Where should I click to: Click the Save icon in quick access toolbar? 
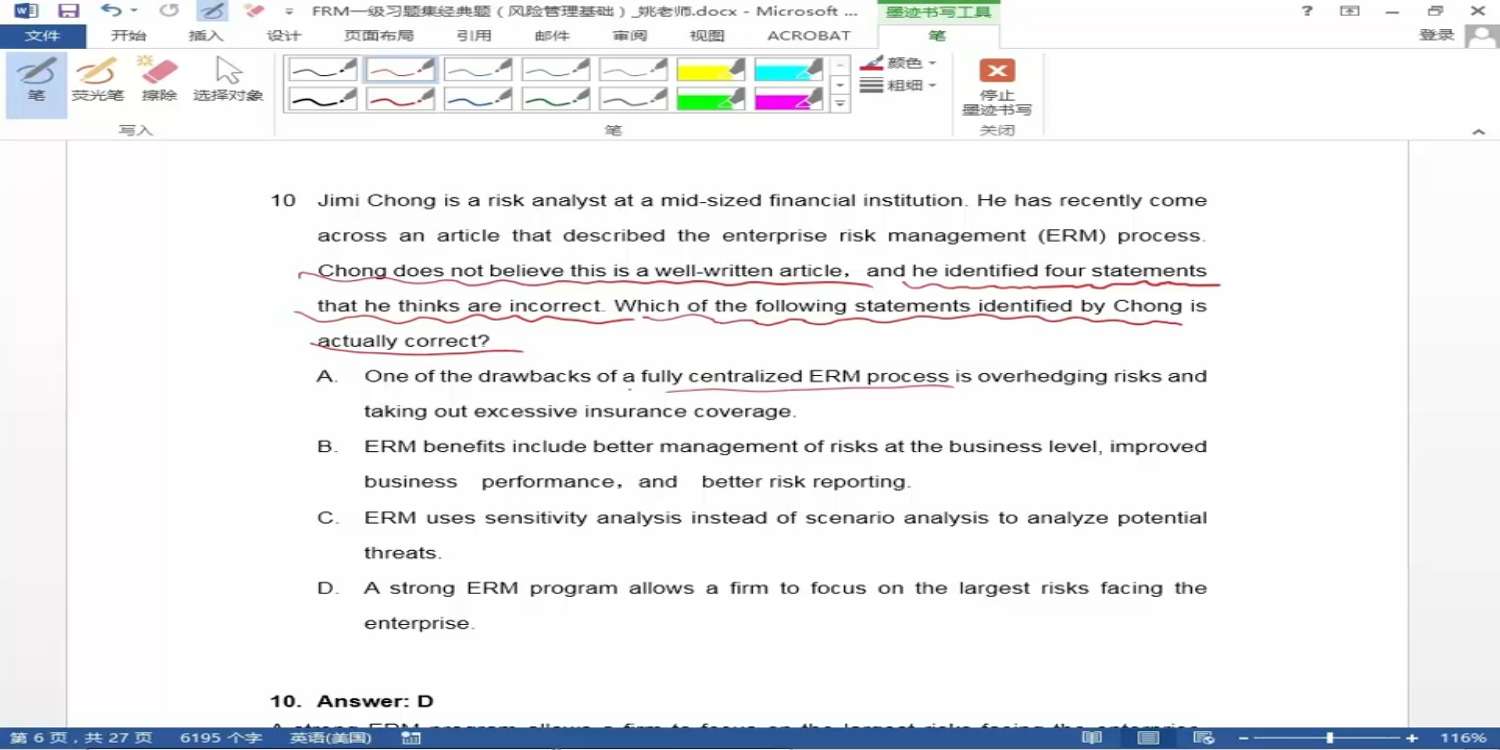[68, 11]
